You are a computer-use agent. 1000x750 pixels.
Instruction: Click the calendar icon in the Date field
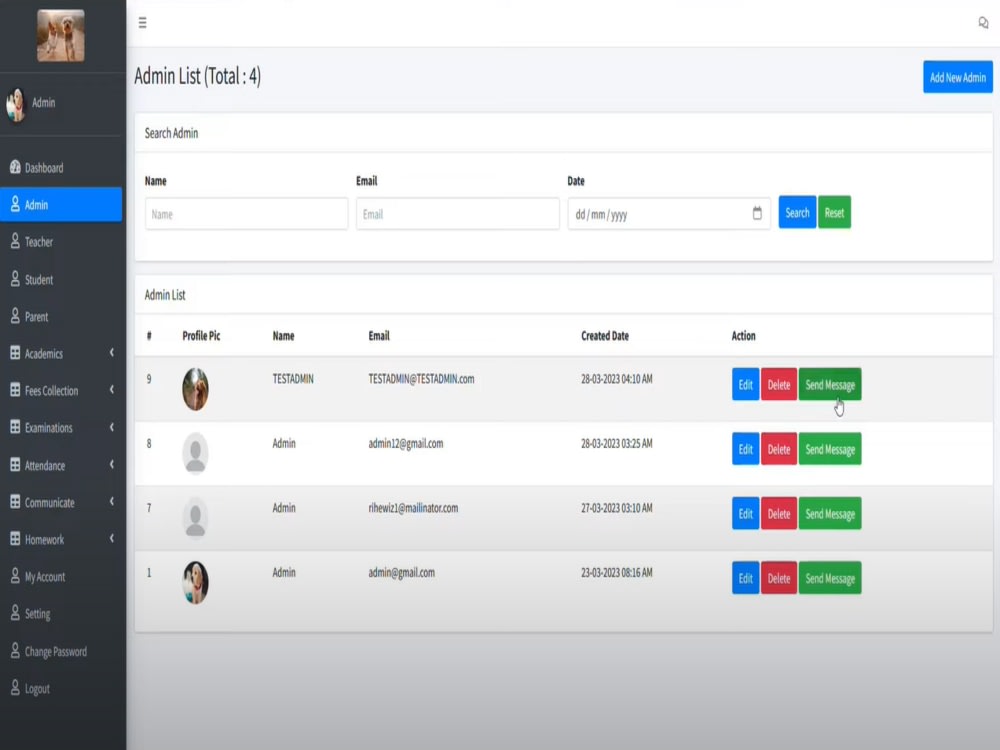pos(758,212)
